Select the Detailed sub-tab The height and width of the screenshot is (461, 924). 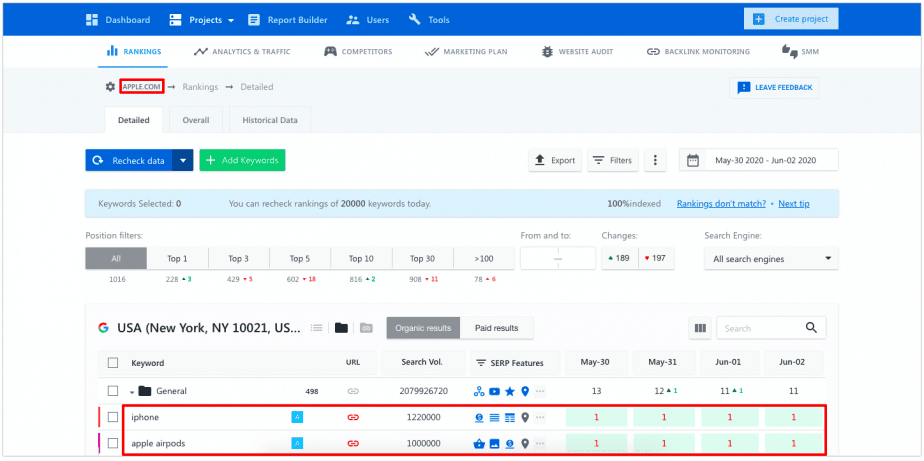[x=134, y=120]
